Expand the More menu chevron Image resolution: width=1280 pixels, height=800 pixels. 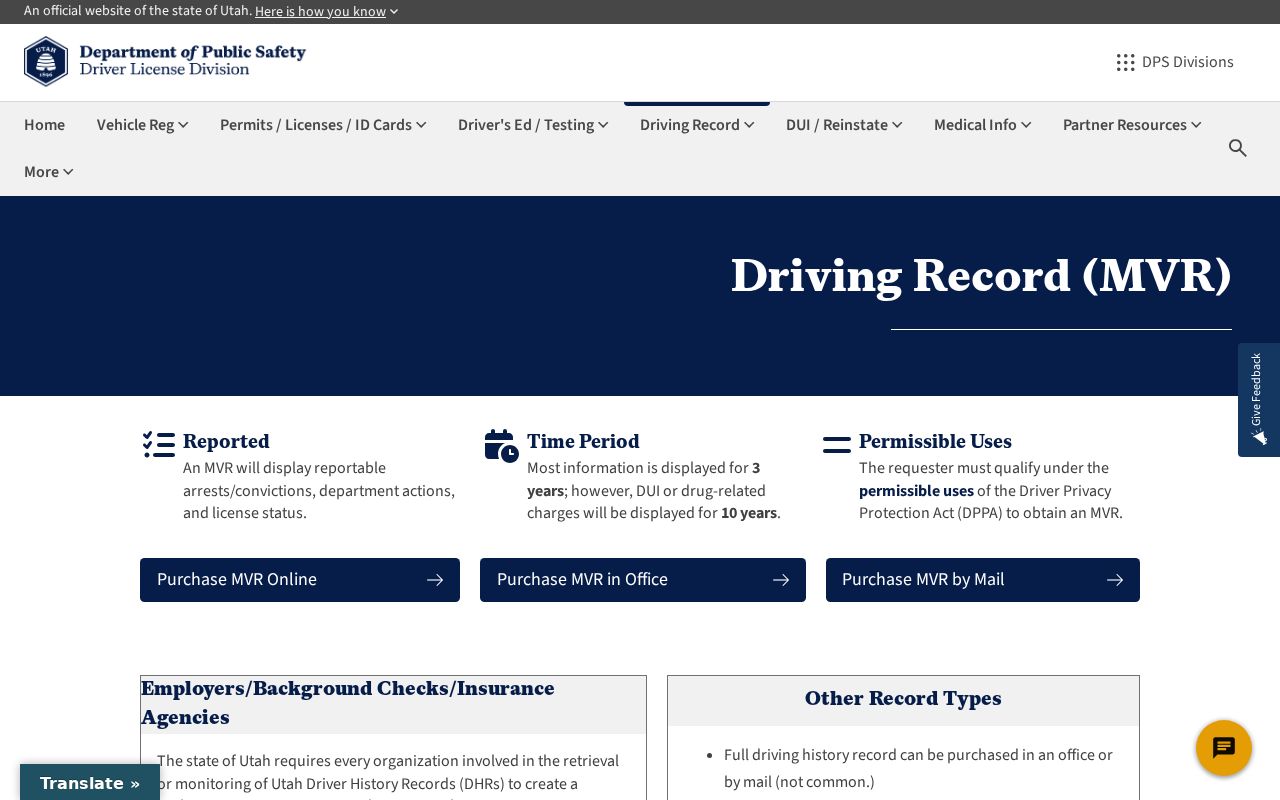point(68,172)
